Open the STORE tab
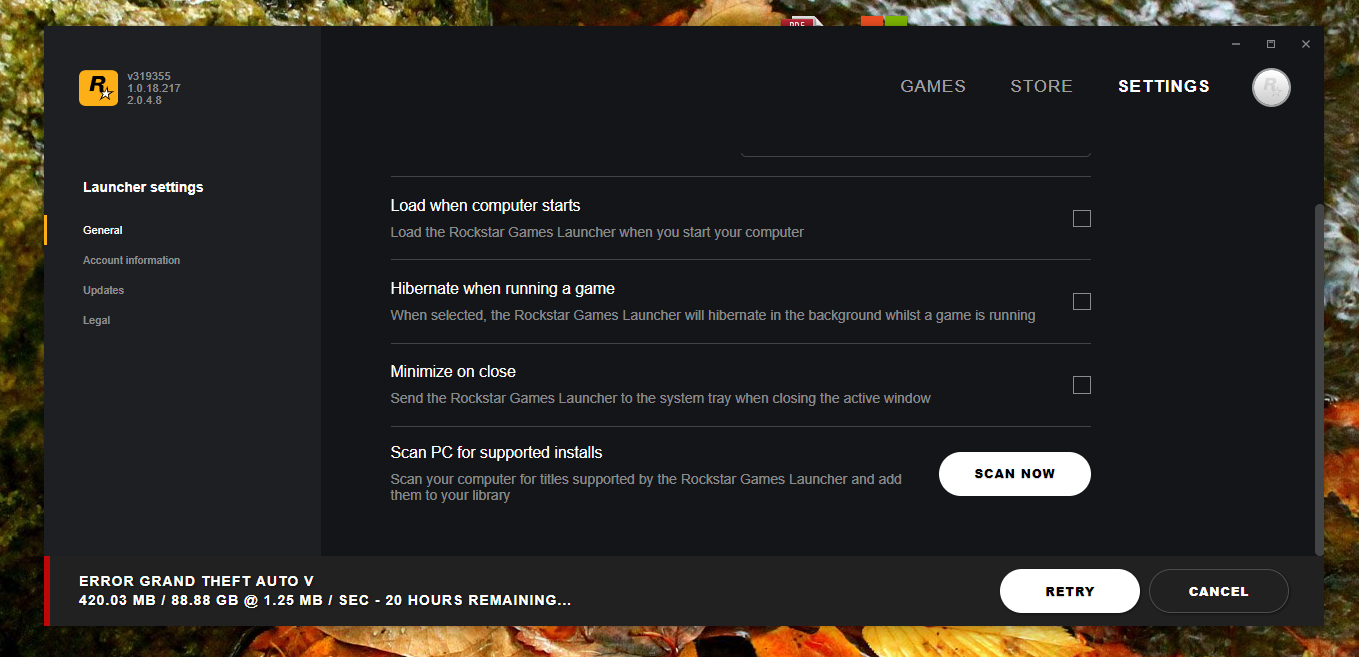The height and width of the screenshot is (657, 1359). [1041, 86]
